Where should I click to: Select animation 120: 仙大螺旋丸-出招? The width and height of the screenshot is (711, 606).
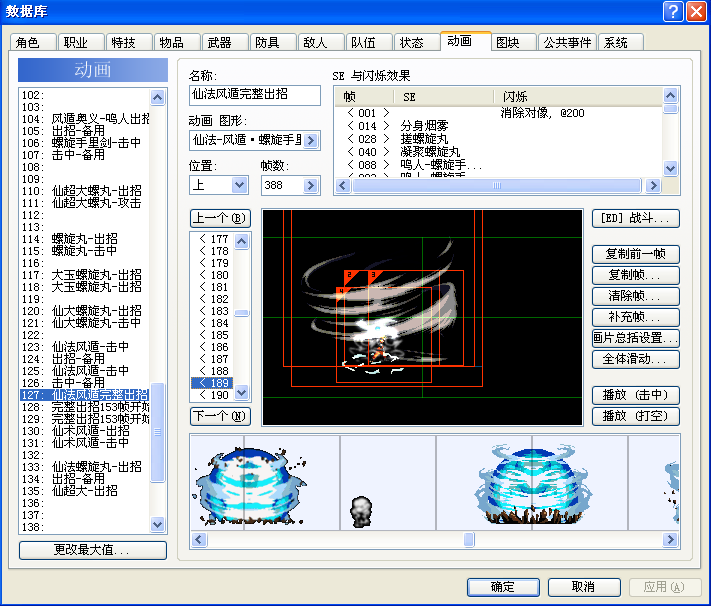pos(86,311)
